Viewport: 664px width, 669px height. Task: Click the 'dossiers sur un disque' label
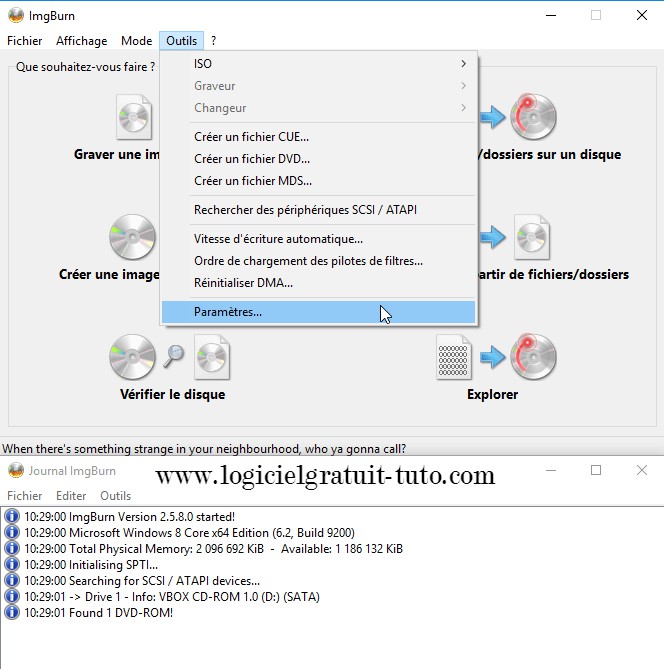point(550,154)
